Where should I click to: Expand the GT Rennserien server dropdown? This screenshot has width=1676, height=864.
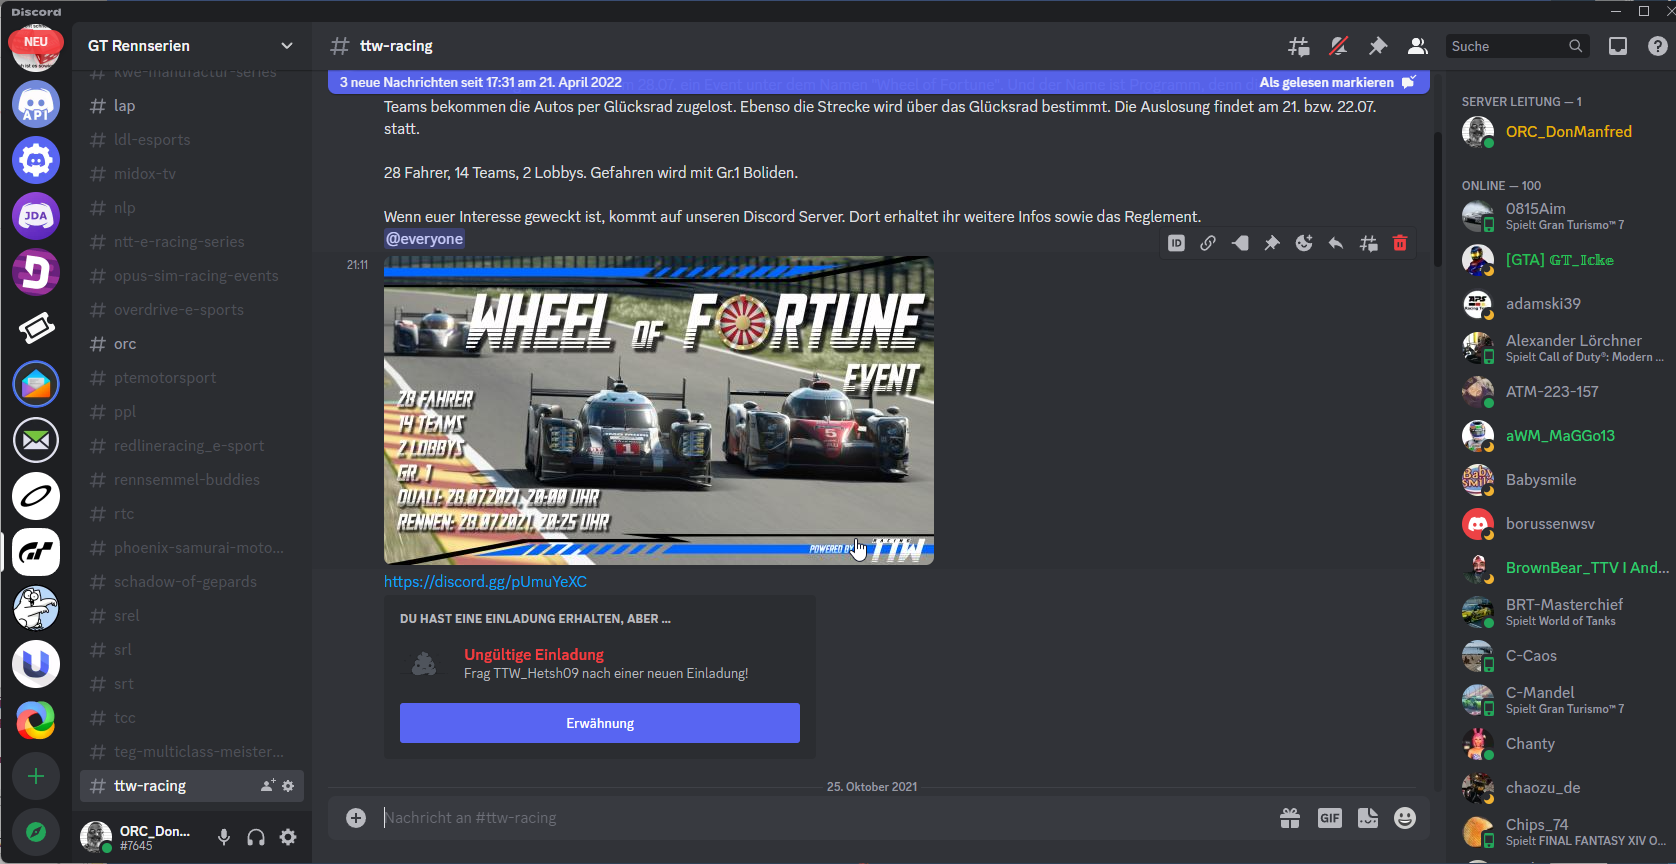click(287, 46)
